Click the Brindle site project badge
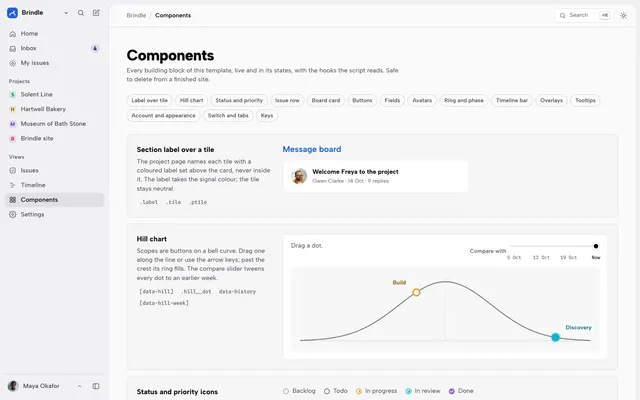Screen dimensions: 640x400 12,139
